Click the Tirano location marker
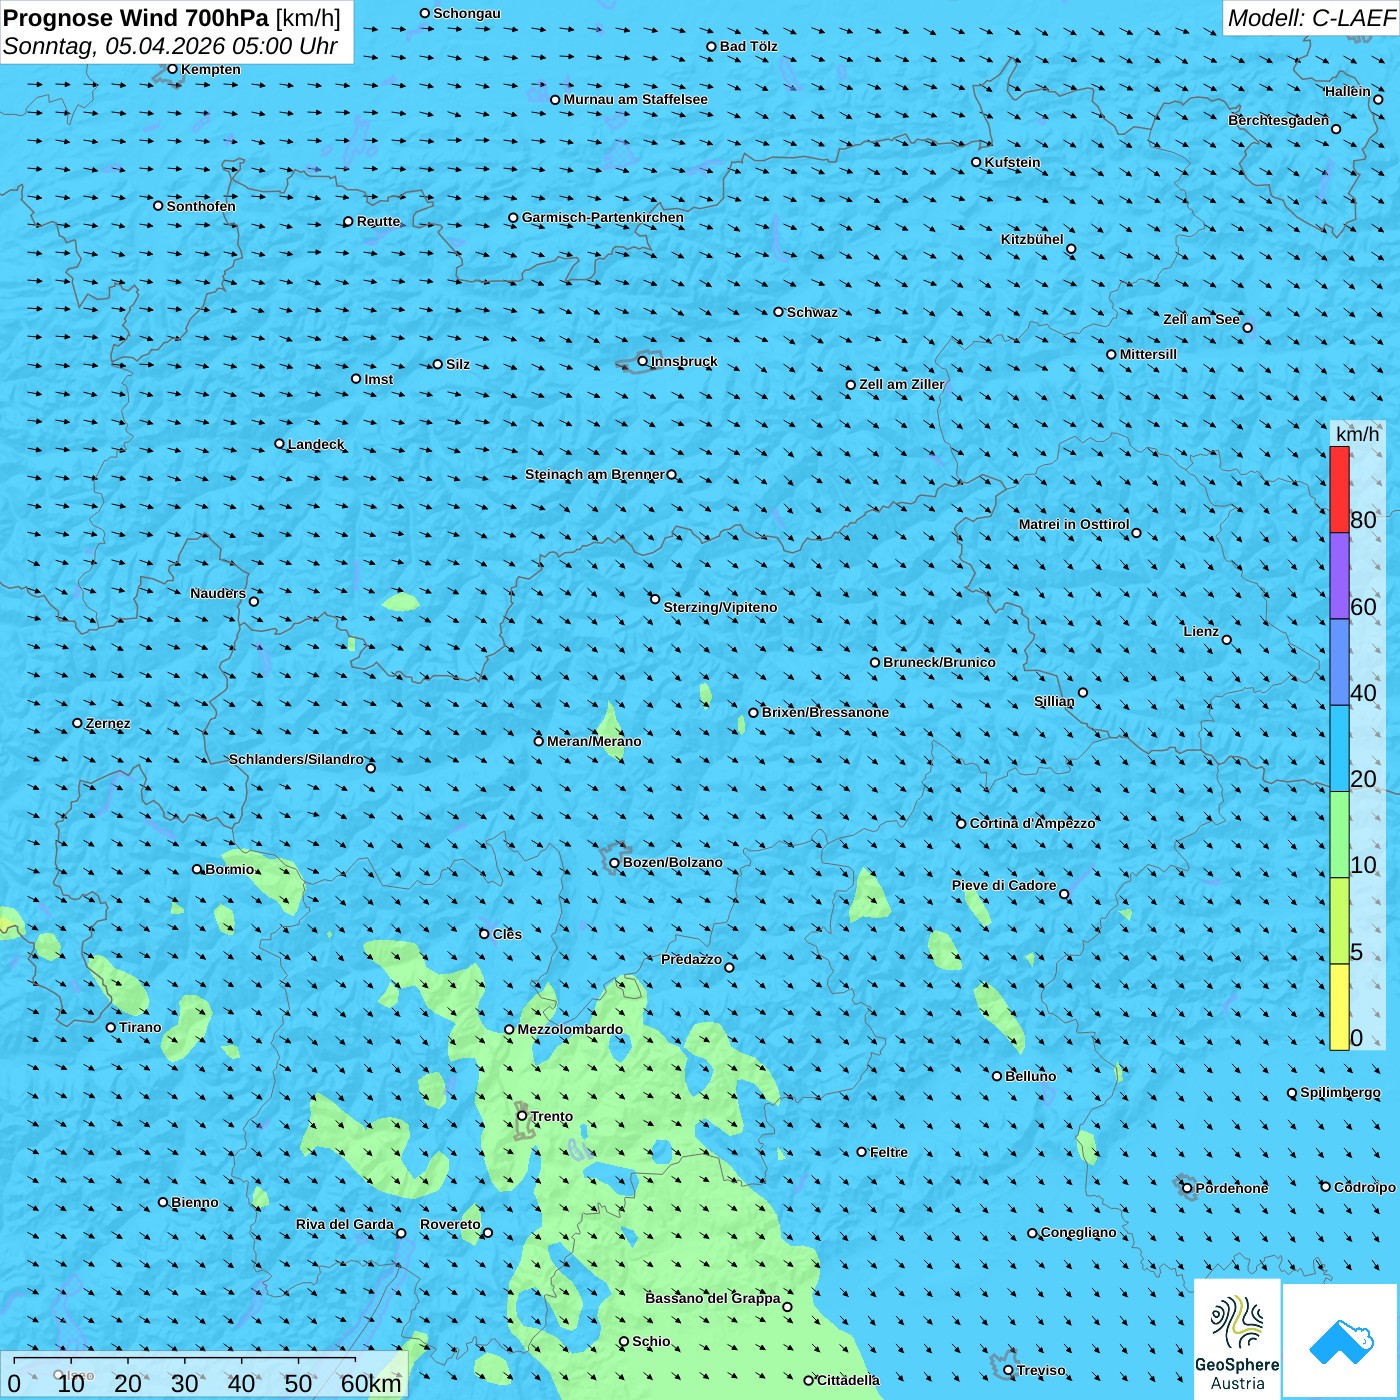1400x1400 pixels. pos(111,1027)
